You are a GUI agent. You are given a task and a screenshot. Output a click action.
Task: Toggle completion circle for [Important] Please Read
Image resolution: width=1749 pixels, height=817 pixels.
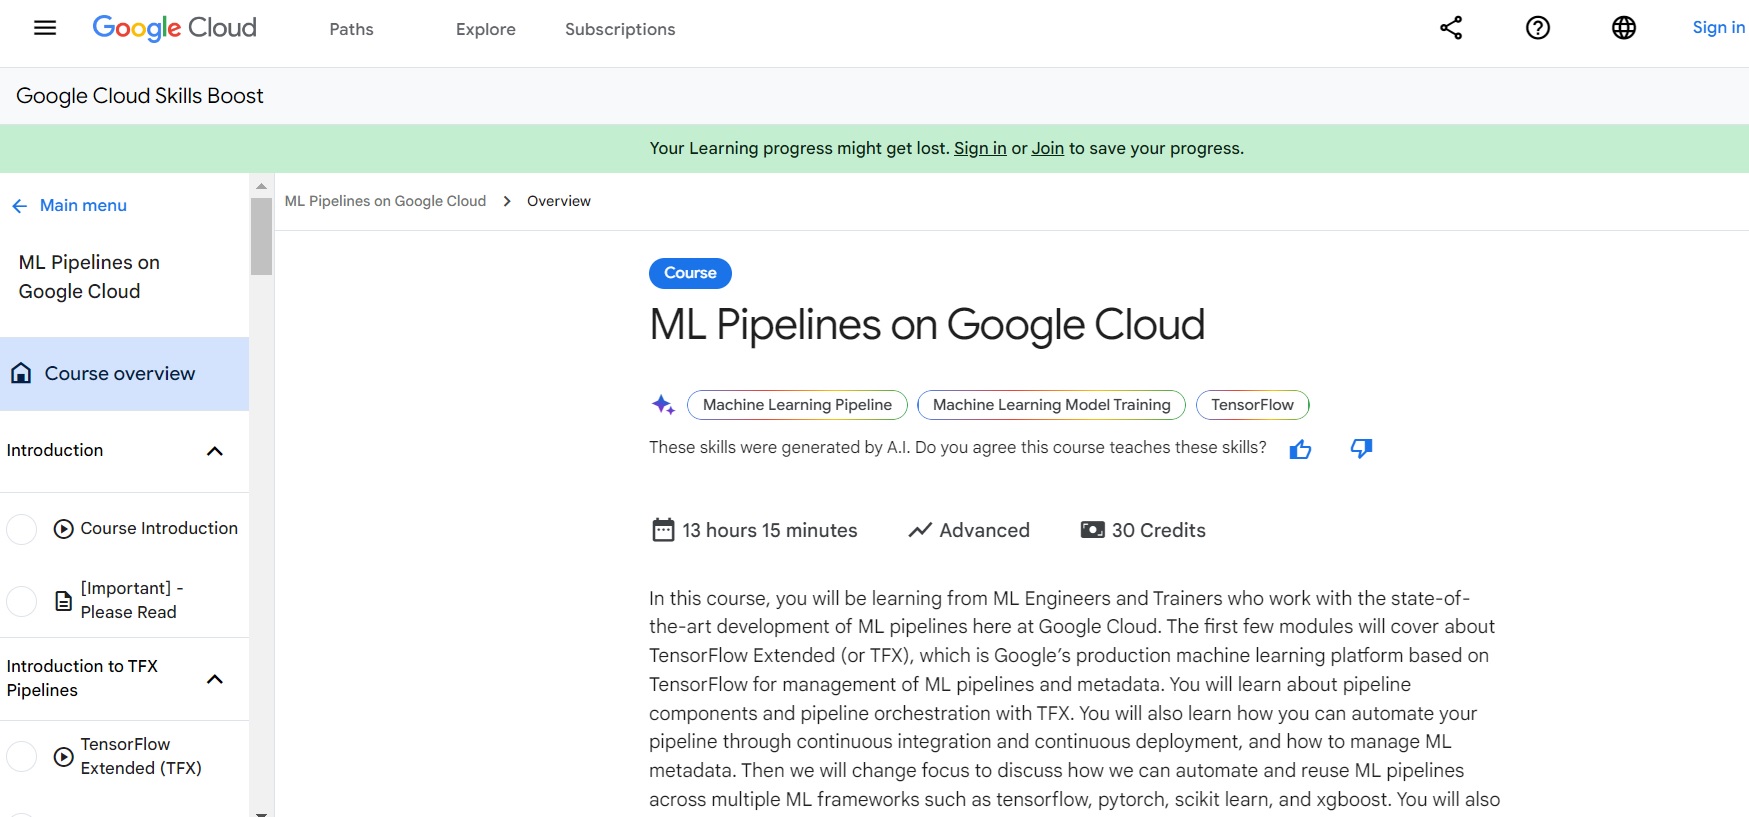click(x=21, y=601)
